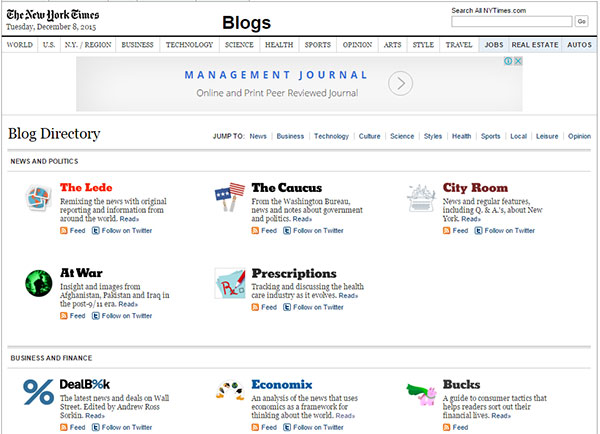Open the At War blog title link
The width and height of the screenshot is (600, 434).
80,273
